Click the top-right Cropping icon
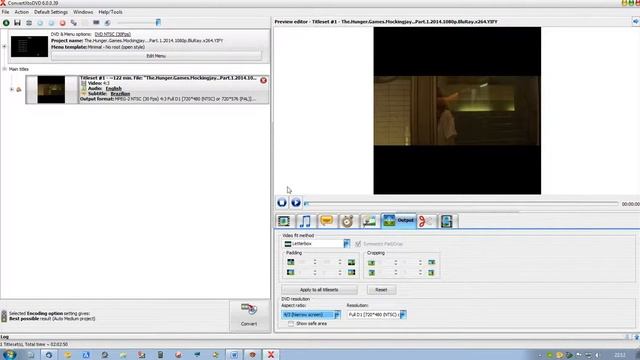The width and height of the screenshot is (640, 360). (x=431, y=262)
